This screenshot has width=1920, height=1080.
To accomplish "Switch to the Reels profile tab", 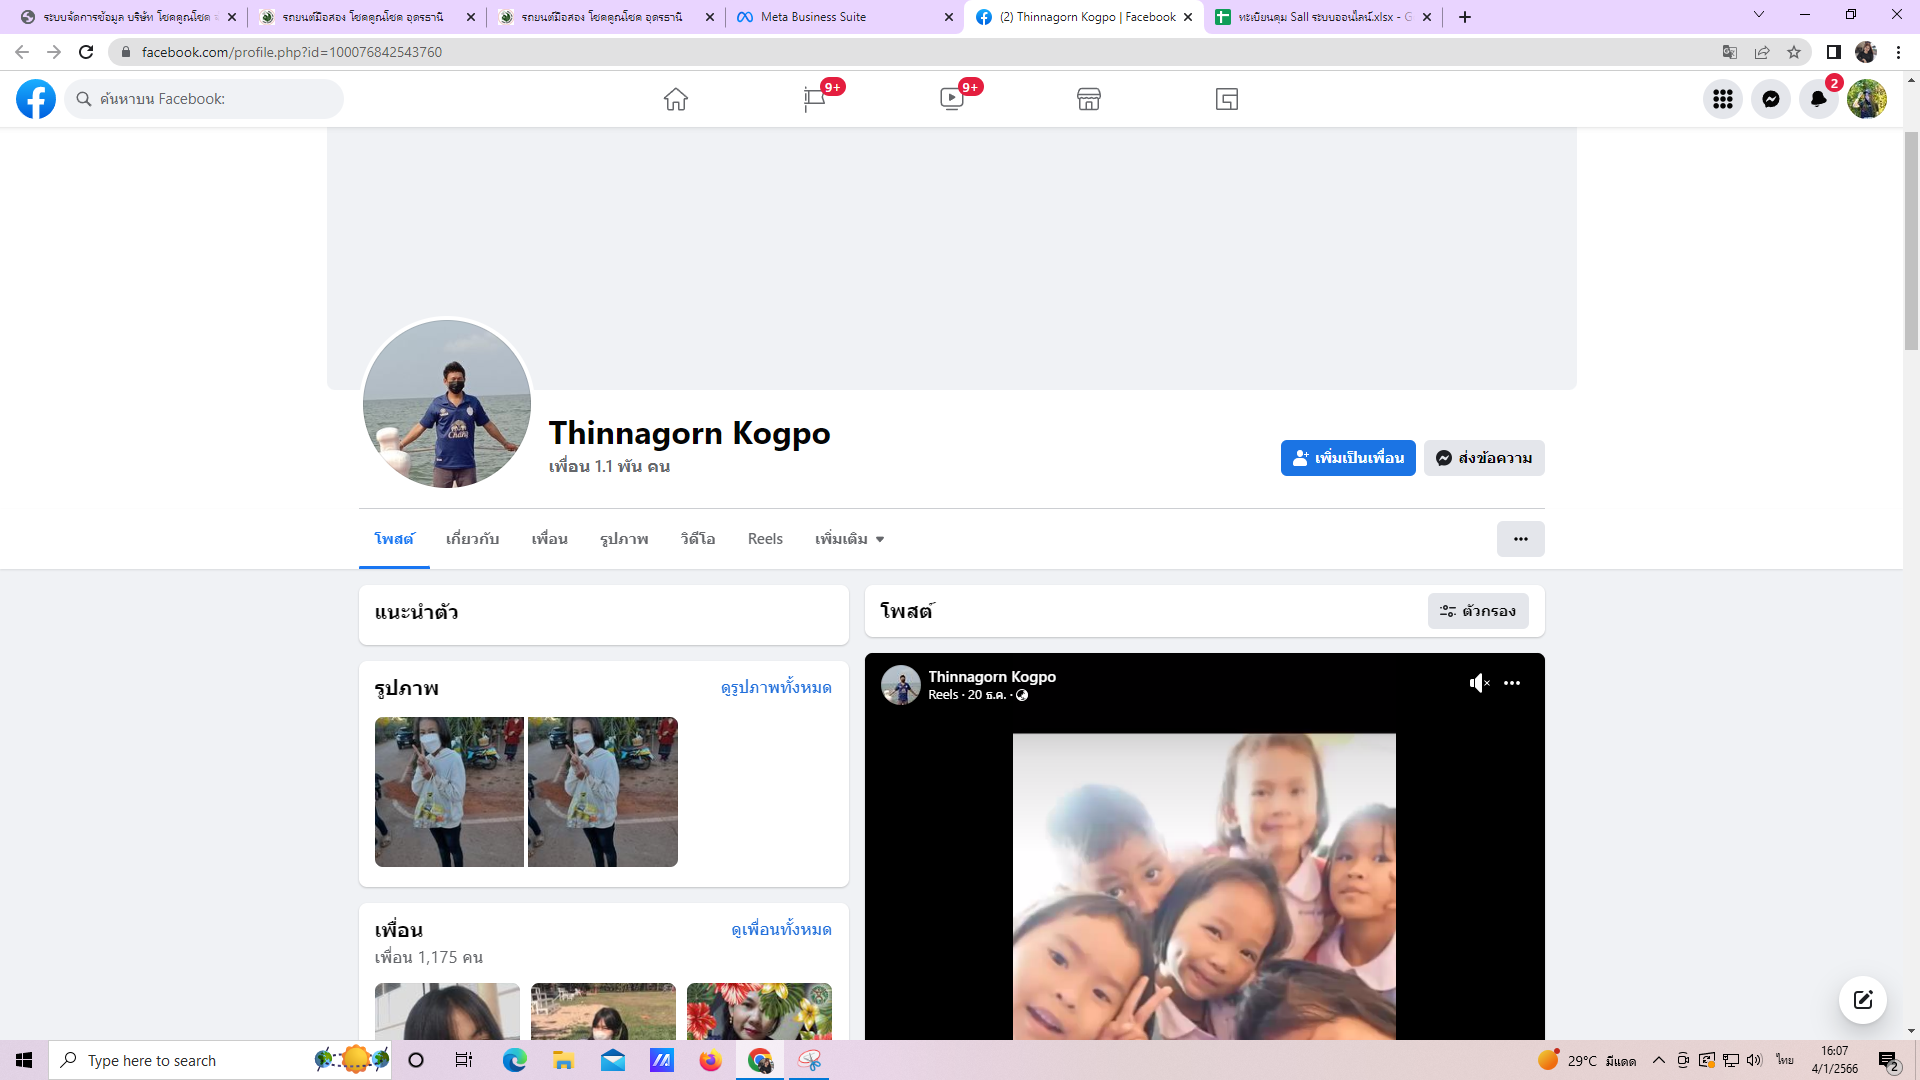I will click(765, 539).
